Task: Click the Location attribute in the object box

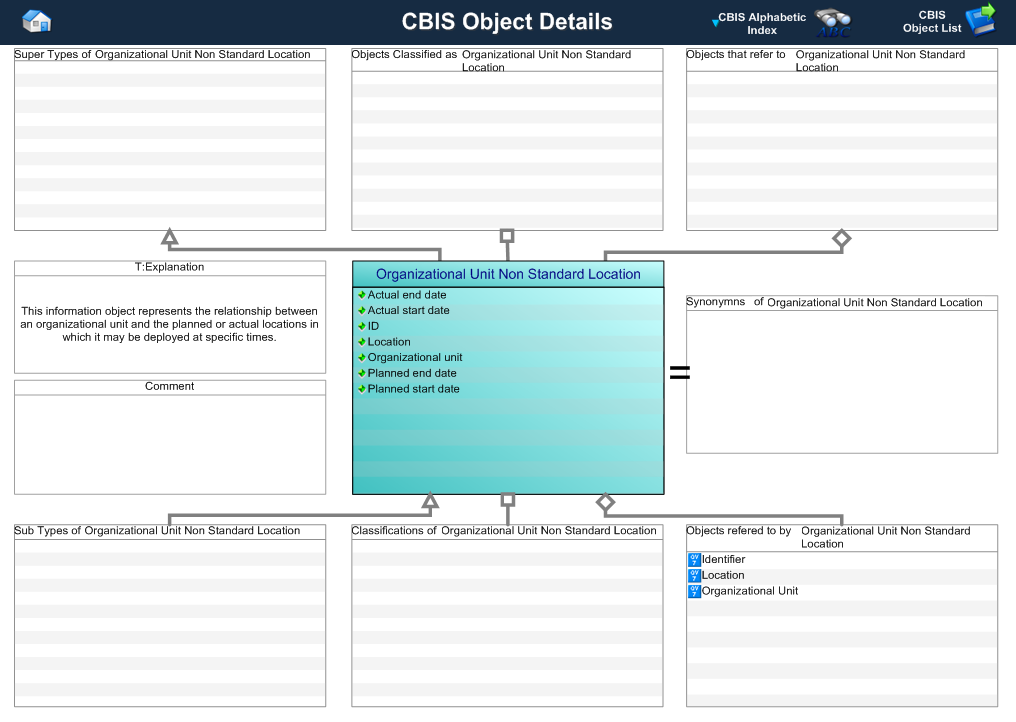Action: [389, 342]
